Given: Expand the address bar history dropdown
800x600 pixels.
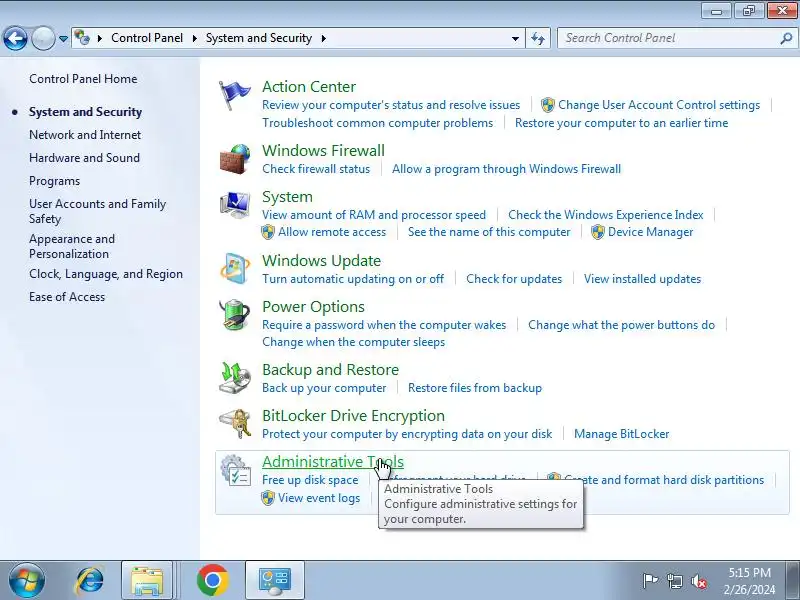Looking at the screenshot, I should coord(515,38).
